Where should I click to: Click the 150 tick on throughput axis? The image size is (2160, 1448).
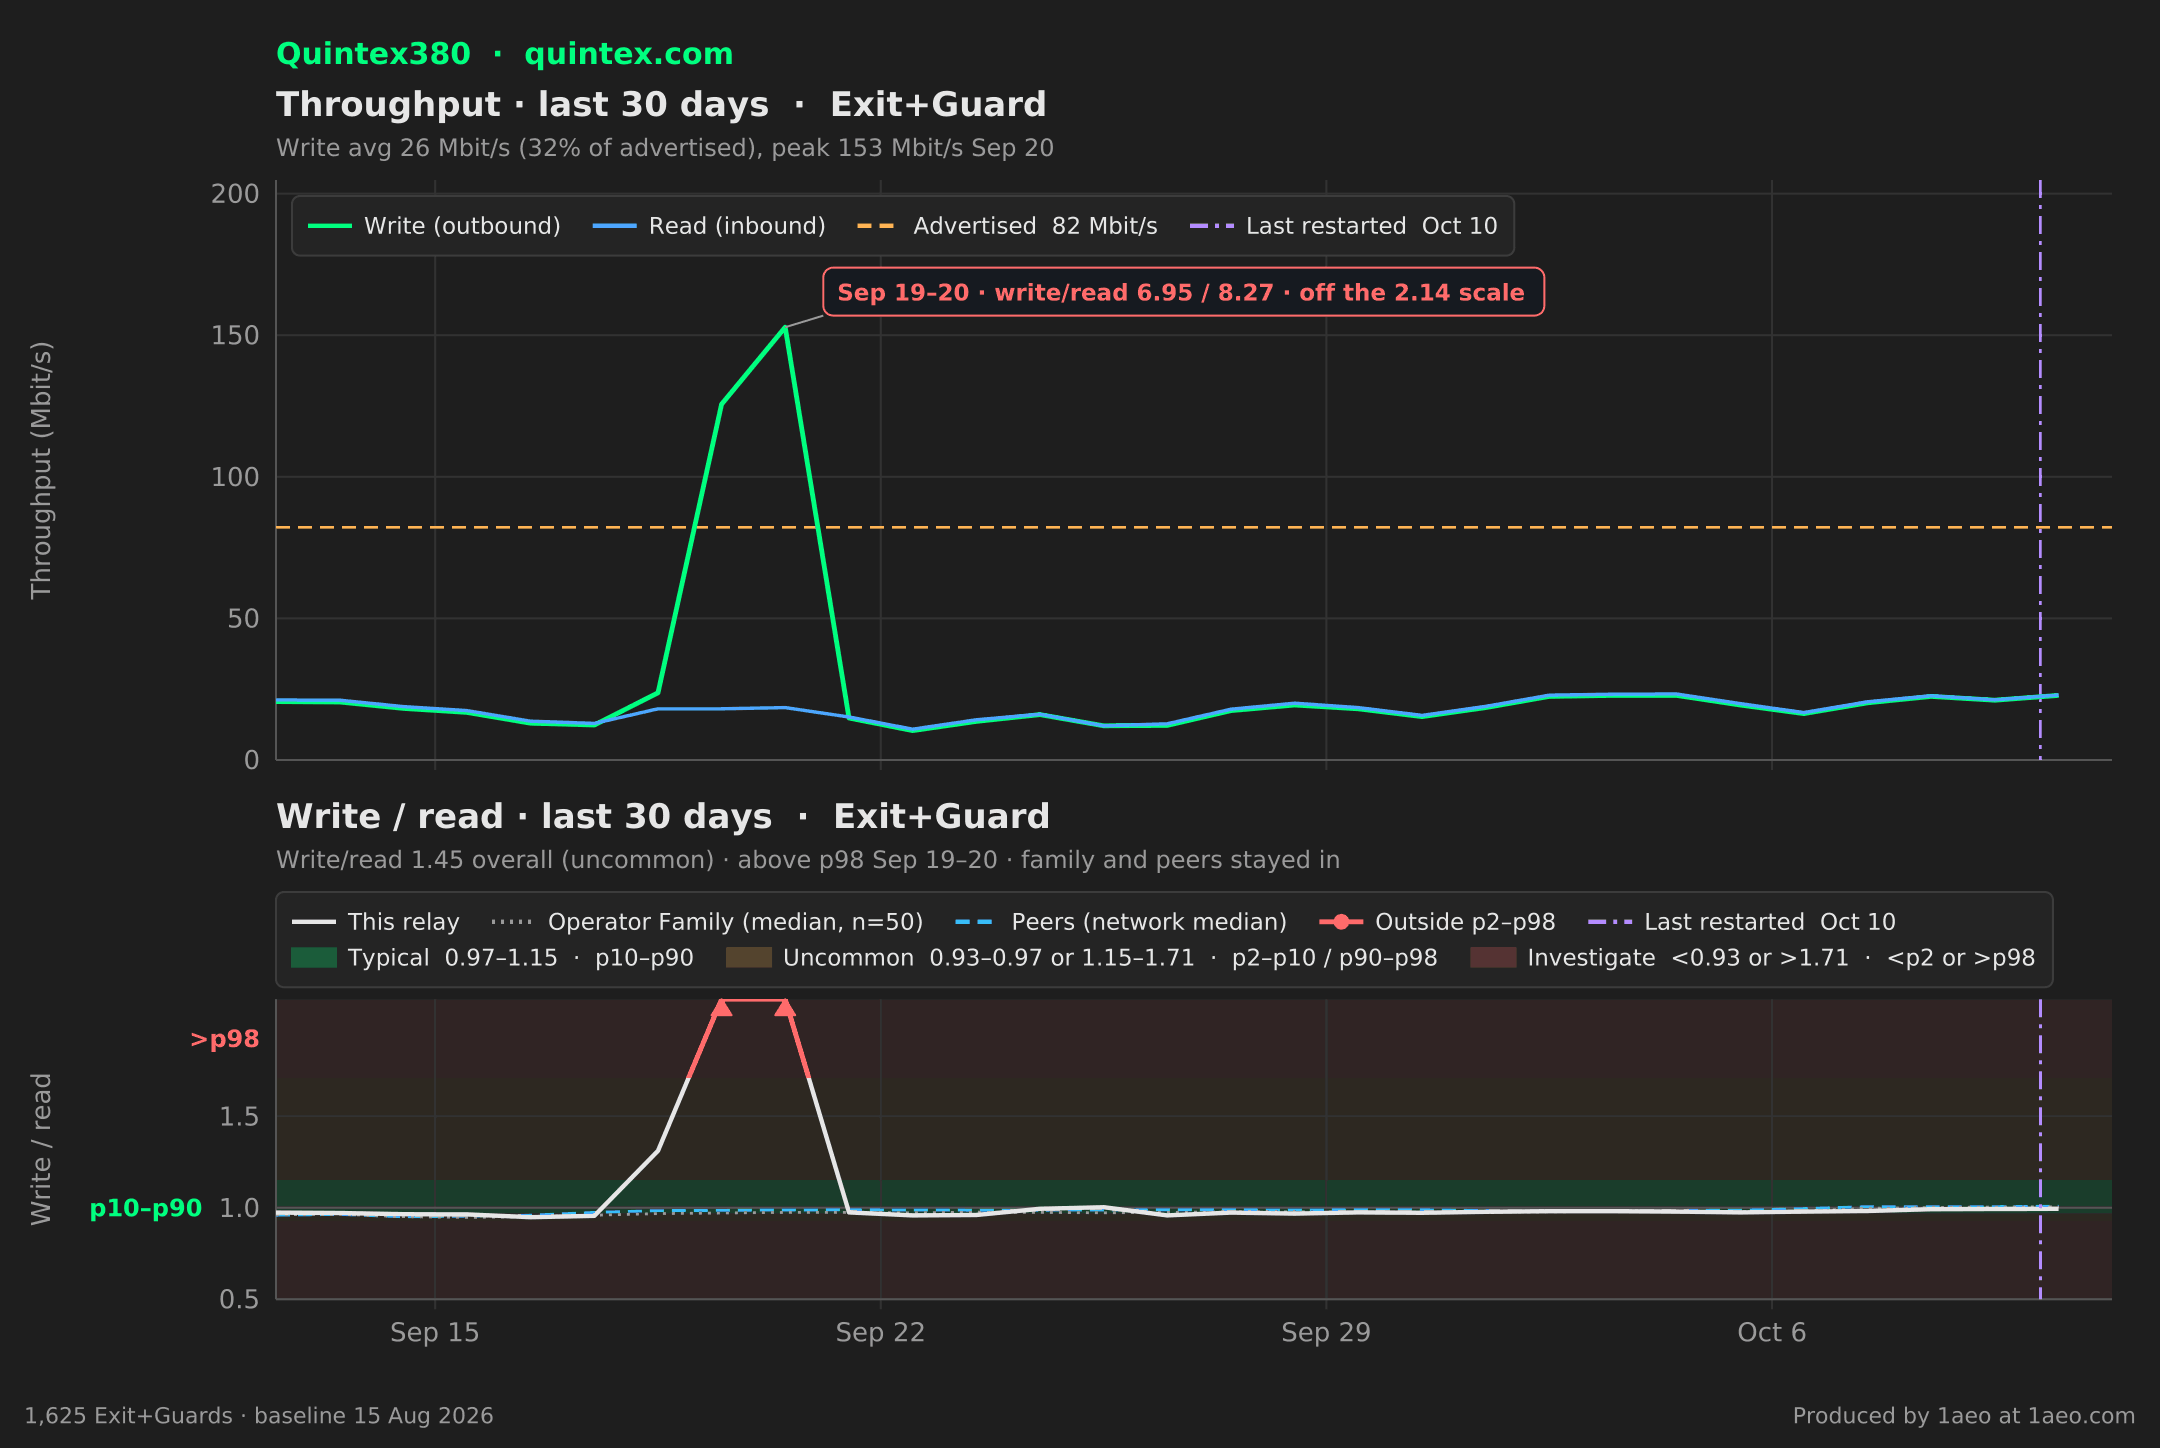click(235, 335)
